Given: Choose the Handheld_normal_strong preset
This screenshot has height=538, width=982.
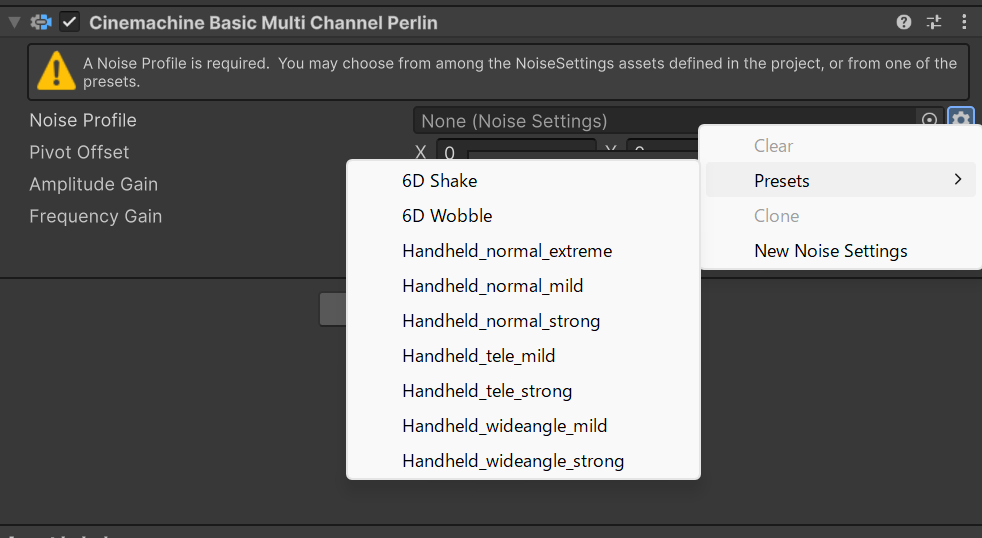Looking at the screenshot, I should [523, 321].
